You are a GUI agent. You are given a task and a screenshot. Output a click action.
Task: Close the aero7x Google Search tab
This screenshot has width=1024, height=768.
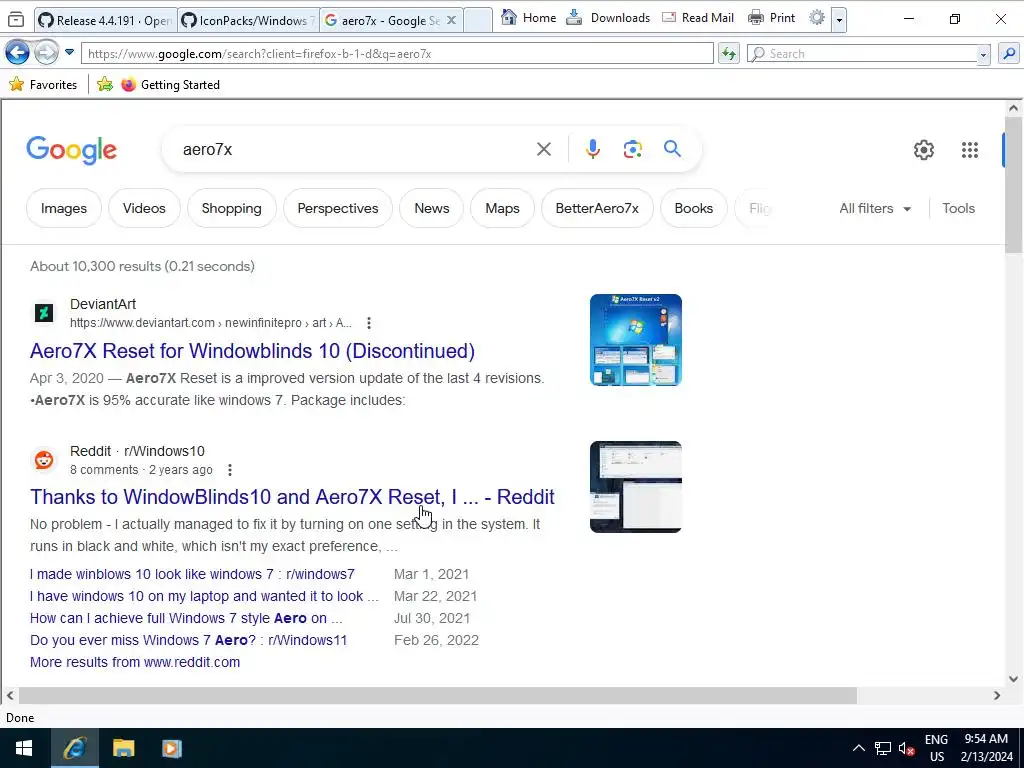pyautogui.click(x=451, y=20)
